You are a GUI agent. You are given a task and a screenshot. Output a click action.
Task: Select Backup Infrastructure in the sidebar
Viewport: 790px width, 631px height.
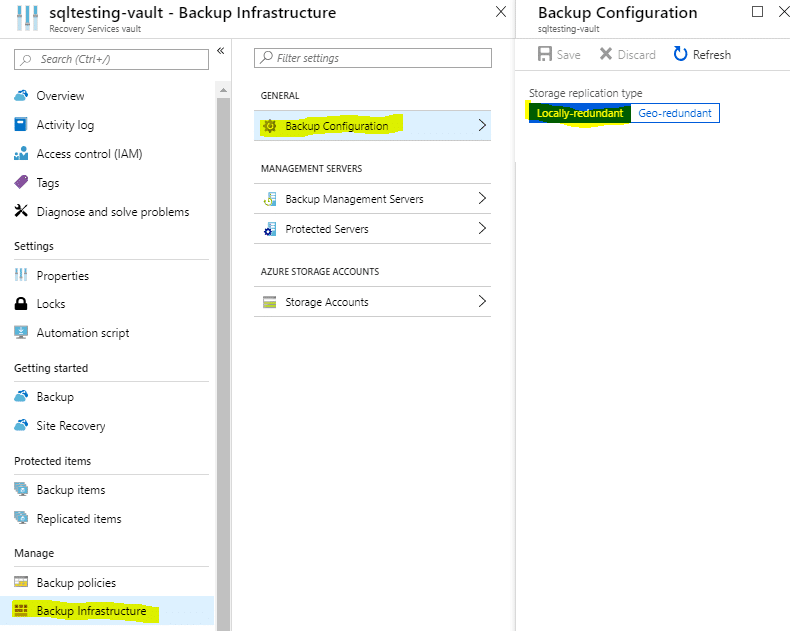(107, 611)
